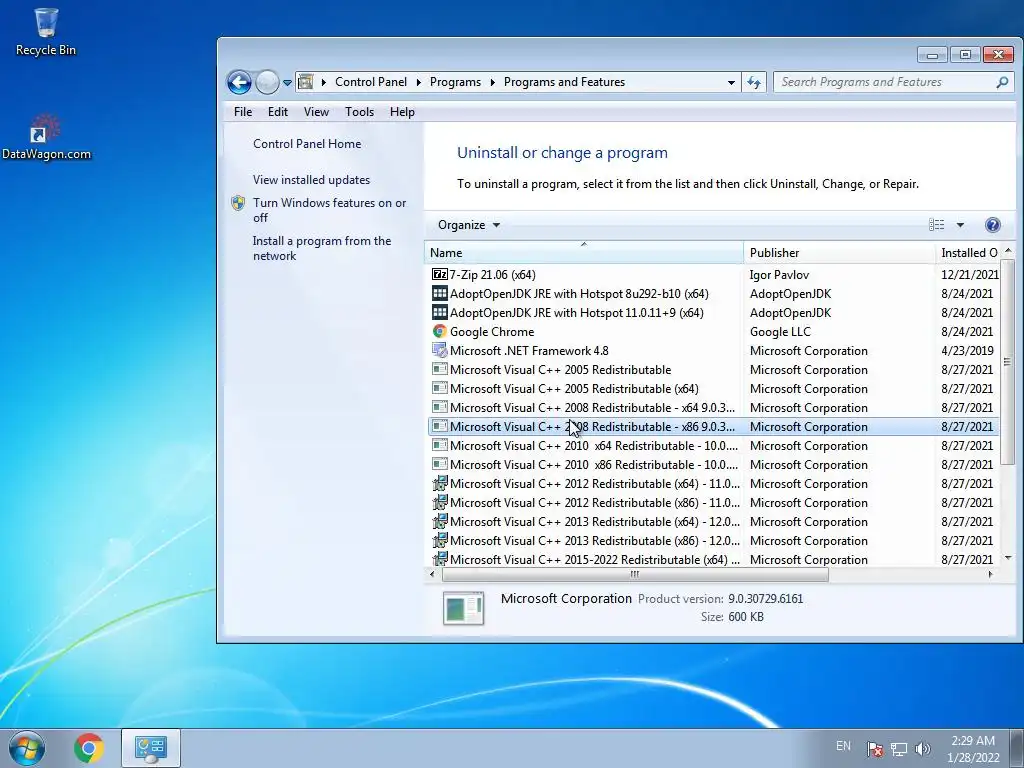Click the search magnifier icon
This screenshot has width=1024, height=768.
point(1002,82)
